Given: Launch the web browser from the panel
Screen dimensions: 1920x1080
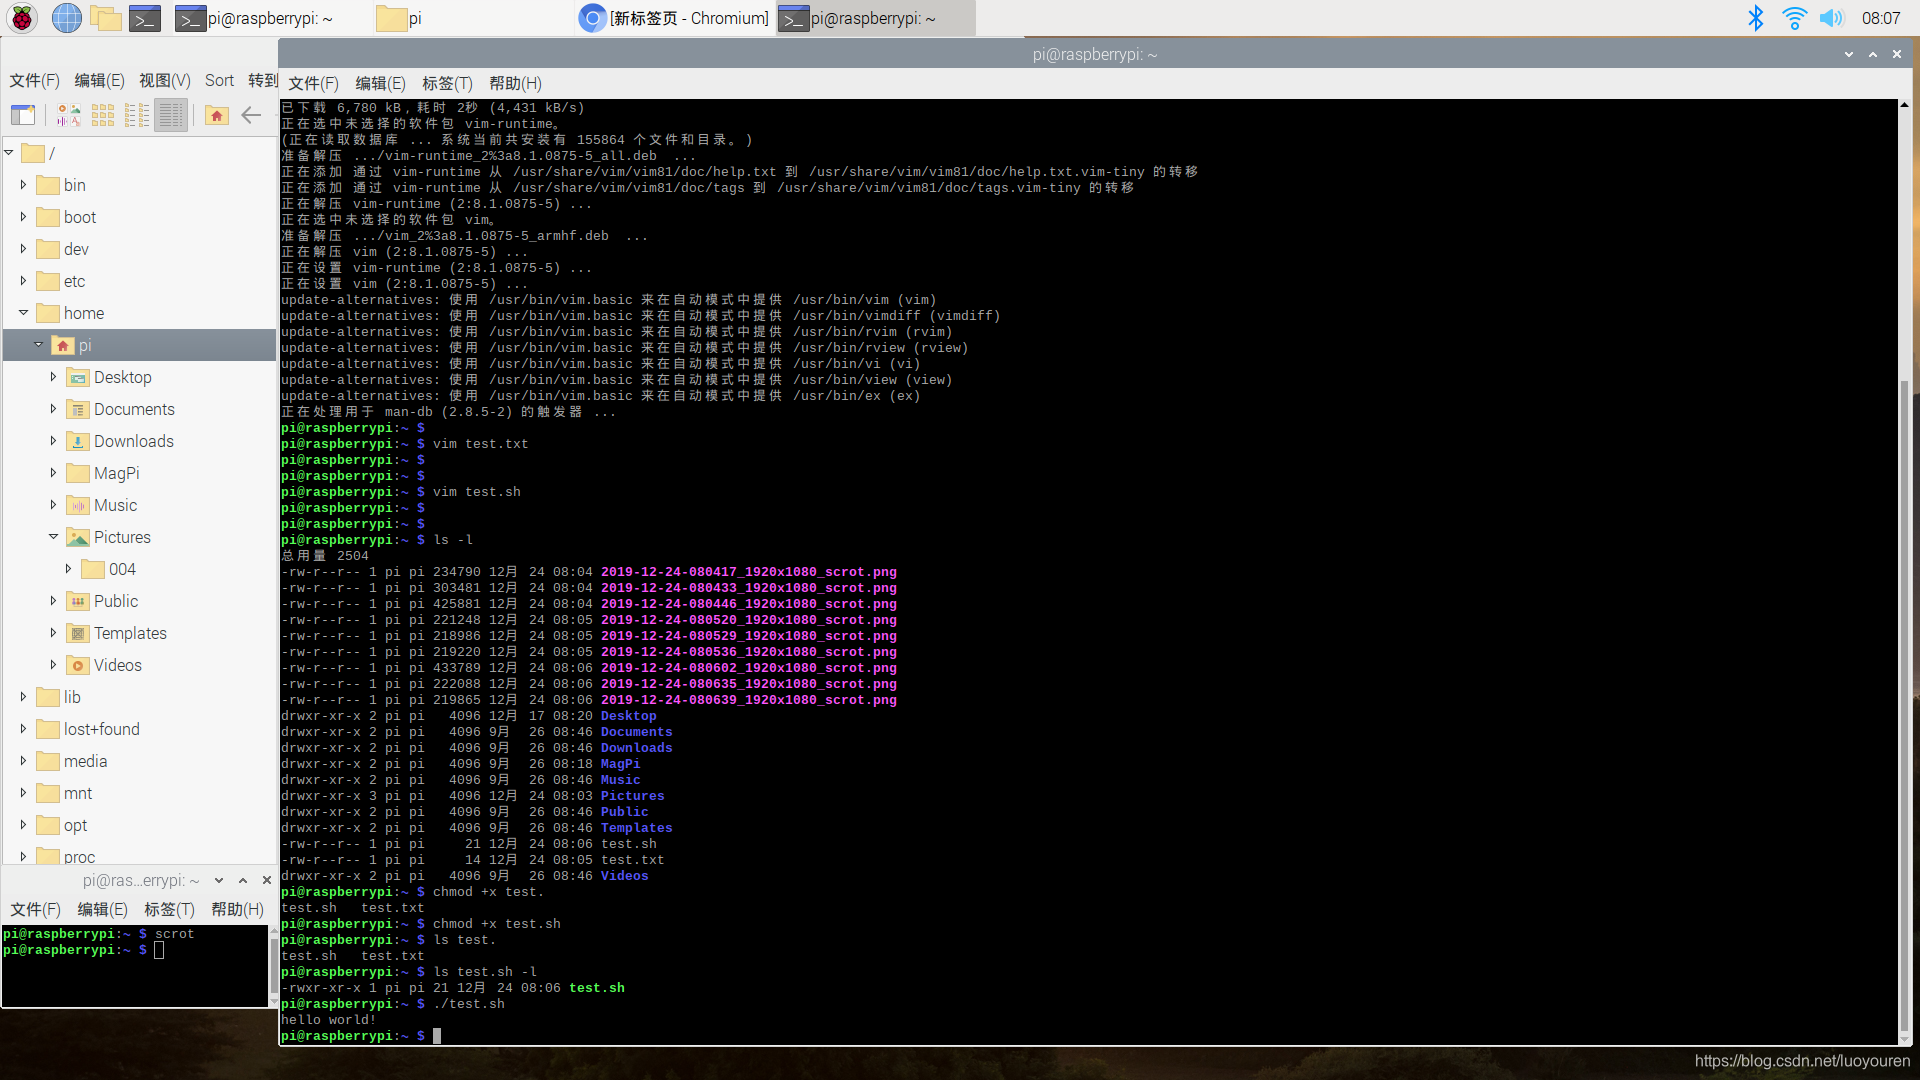Looking at the screenshot, I should point(66,18).
